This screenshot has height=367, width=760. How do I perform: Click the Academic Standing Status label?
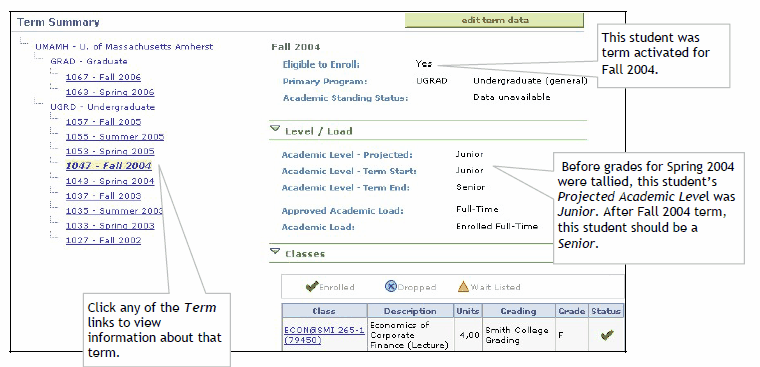346,98
